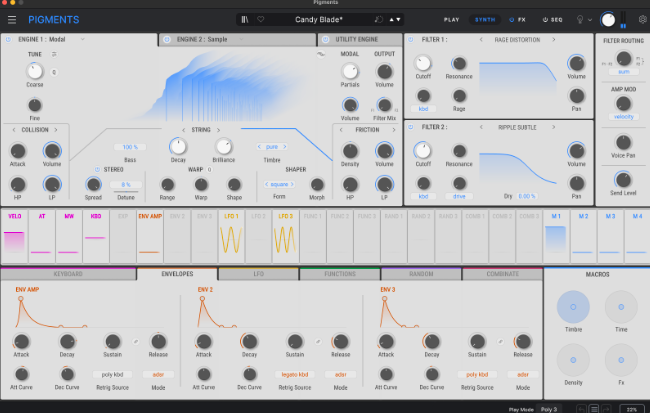Toggle Filter 1 power button

pos(412,40)
